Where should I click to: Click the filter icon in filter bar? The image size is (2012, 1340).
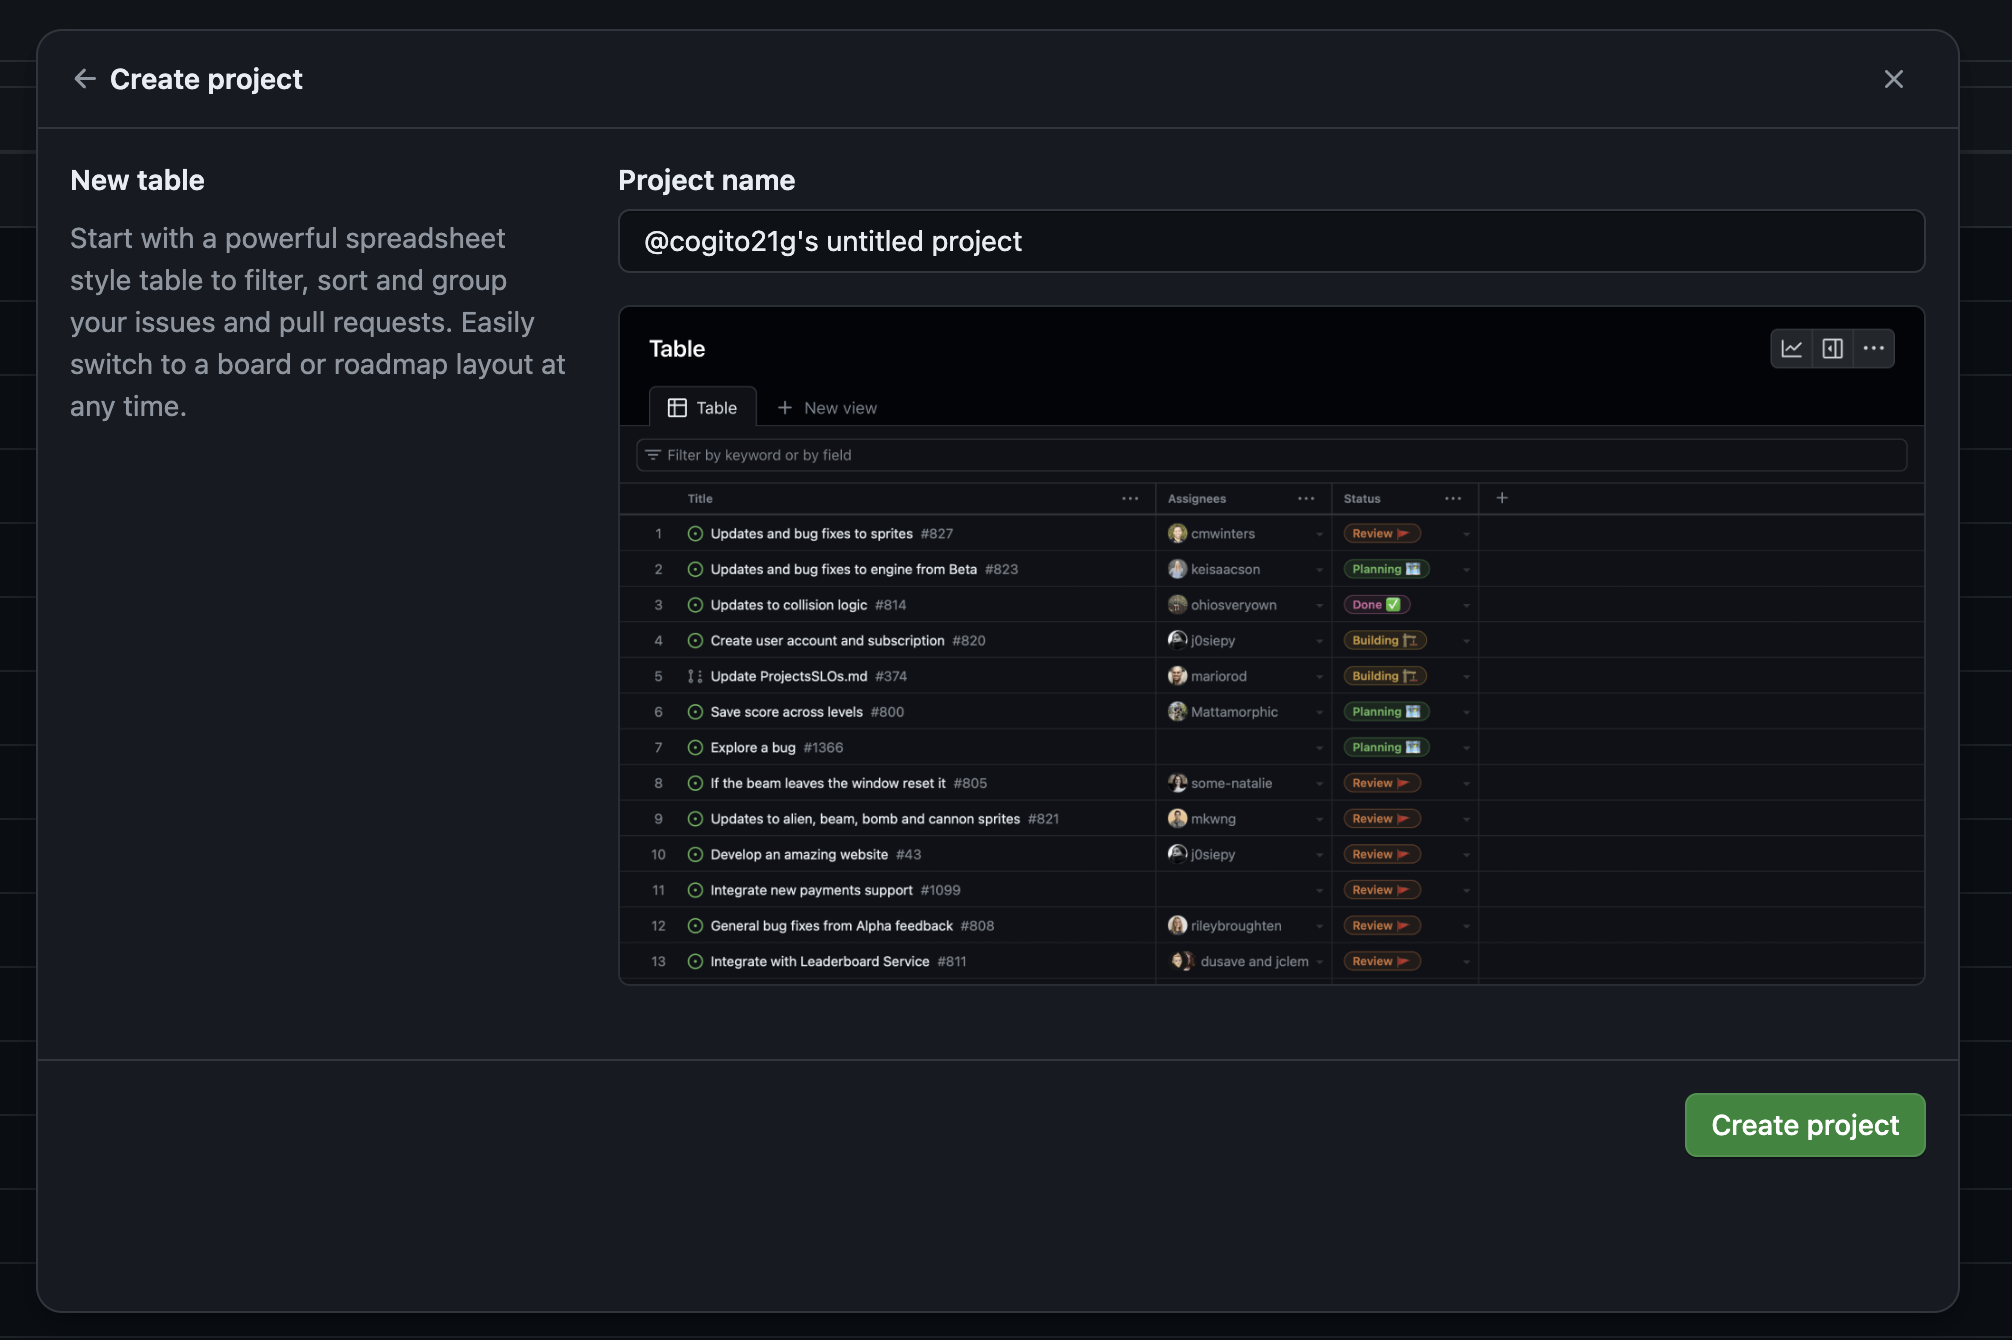pos(653,455)
